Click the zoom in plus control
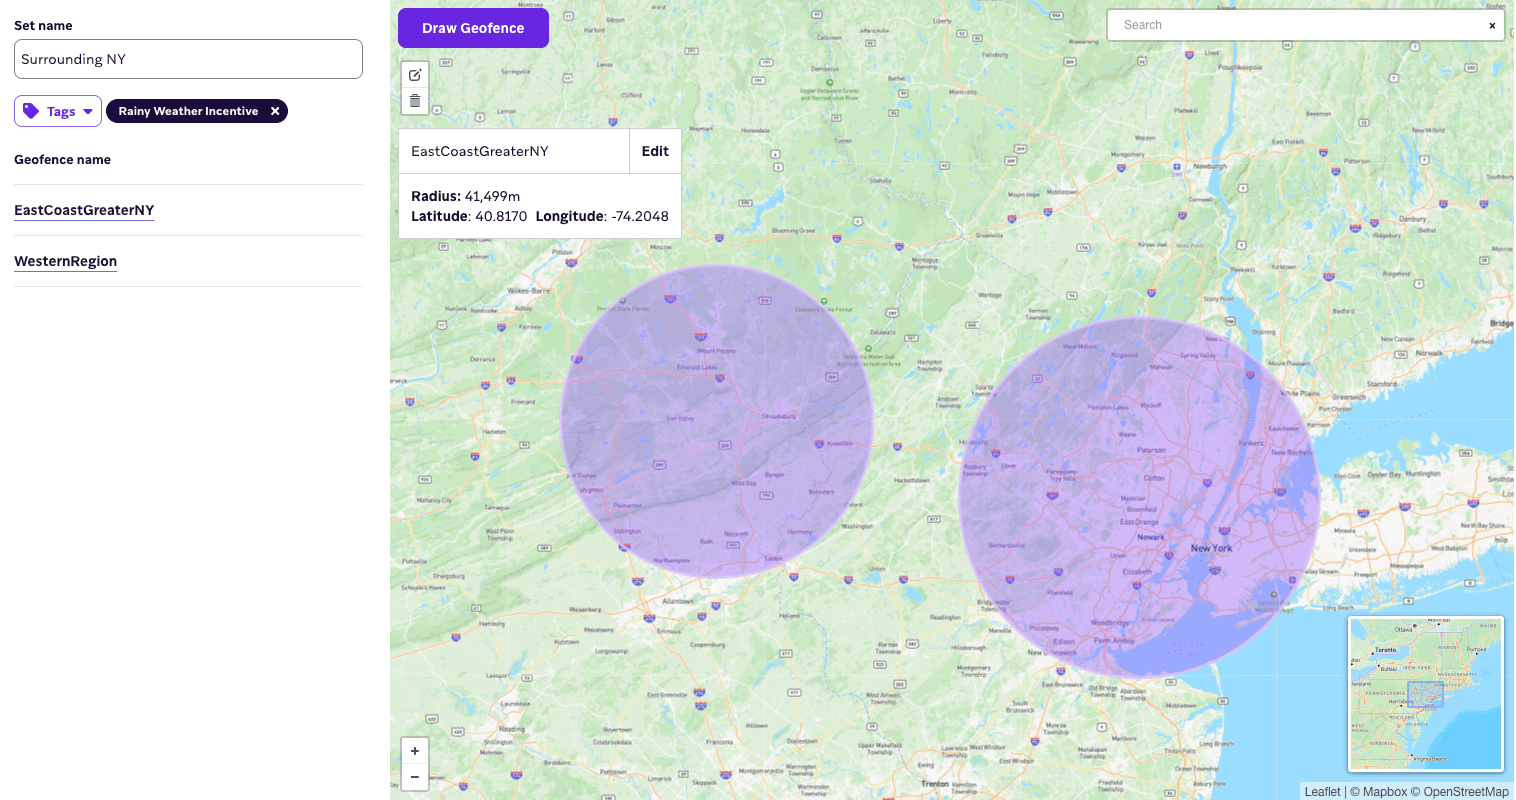Screen dimensions: 1516x800 (x=415, y=751)
